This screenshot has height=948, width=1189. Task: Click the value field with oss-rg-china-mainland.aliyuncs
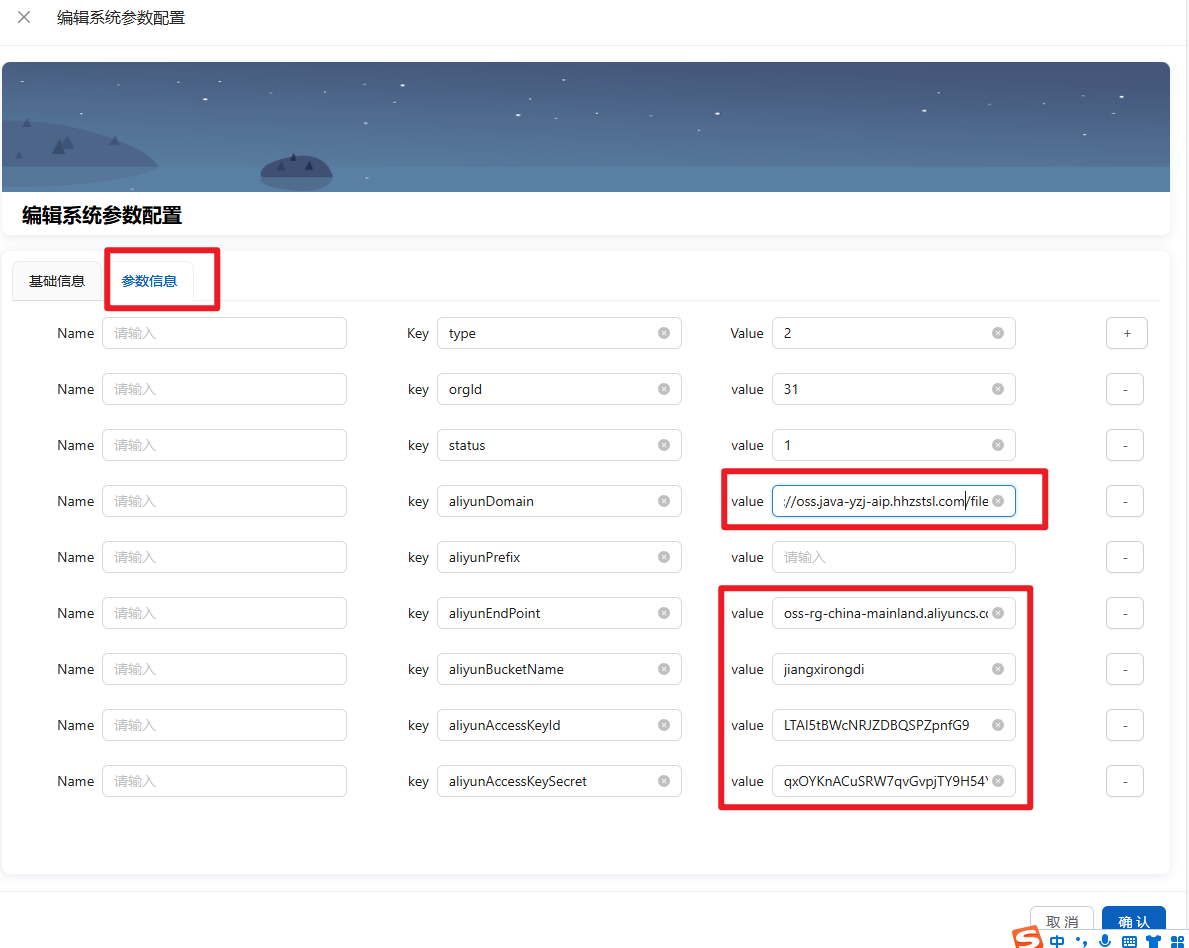893,614
